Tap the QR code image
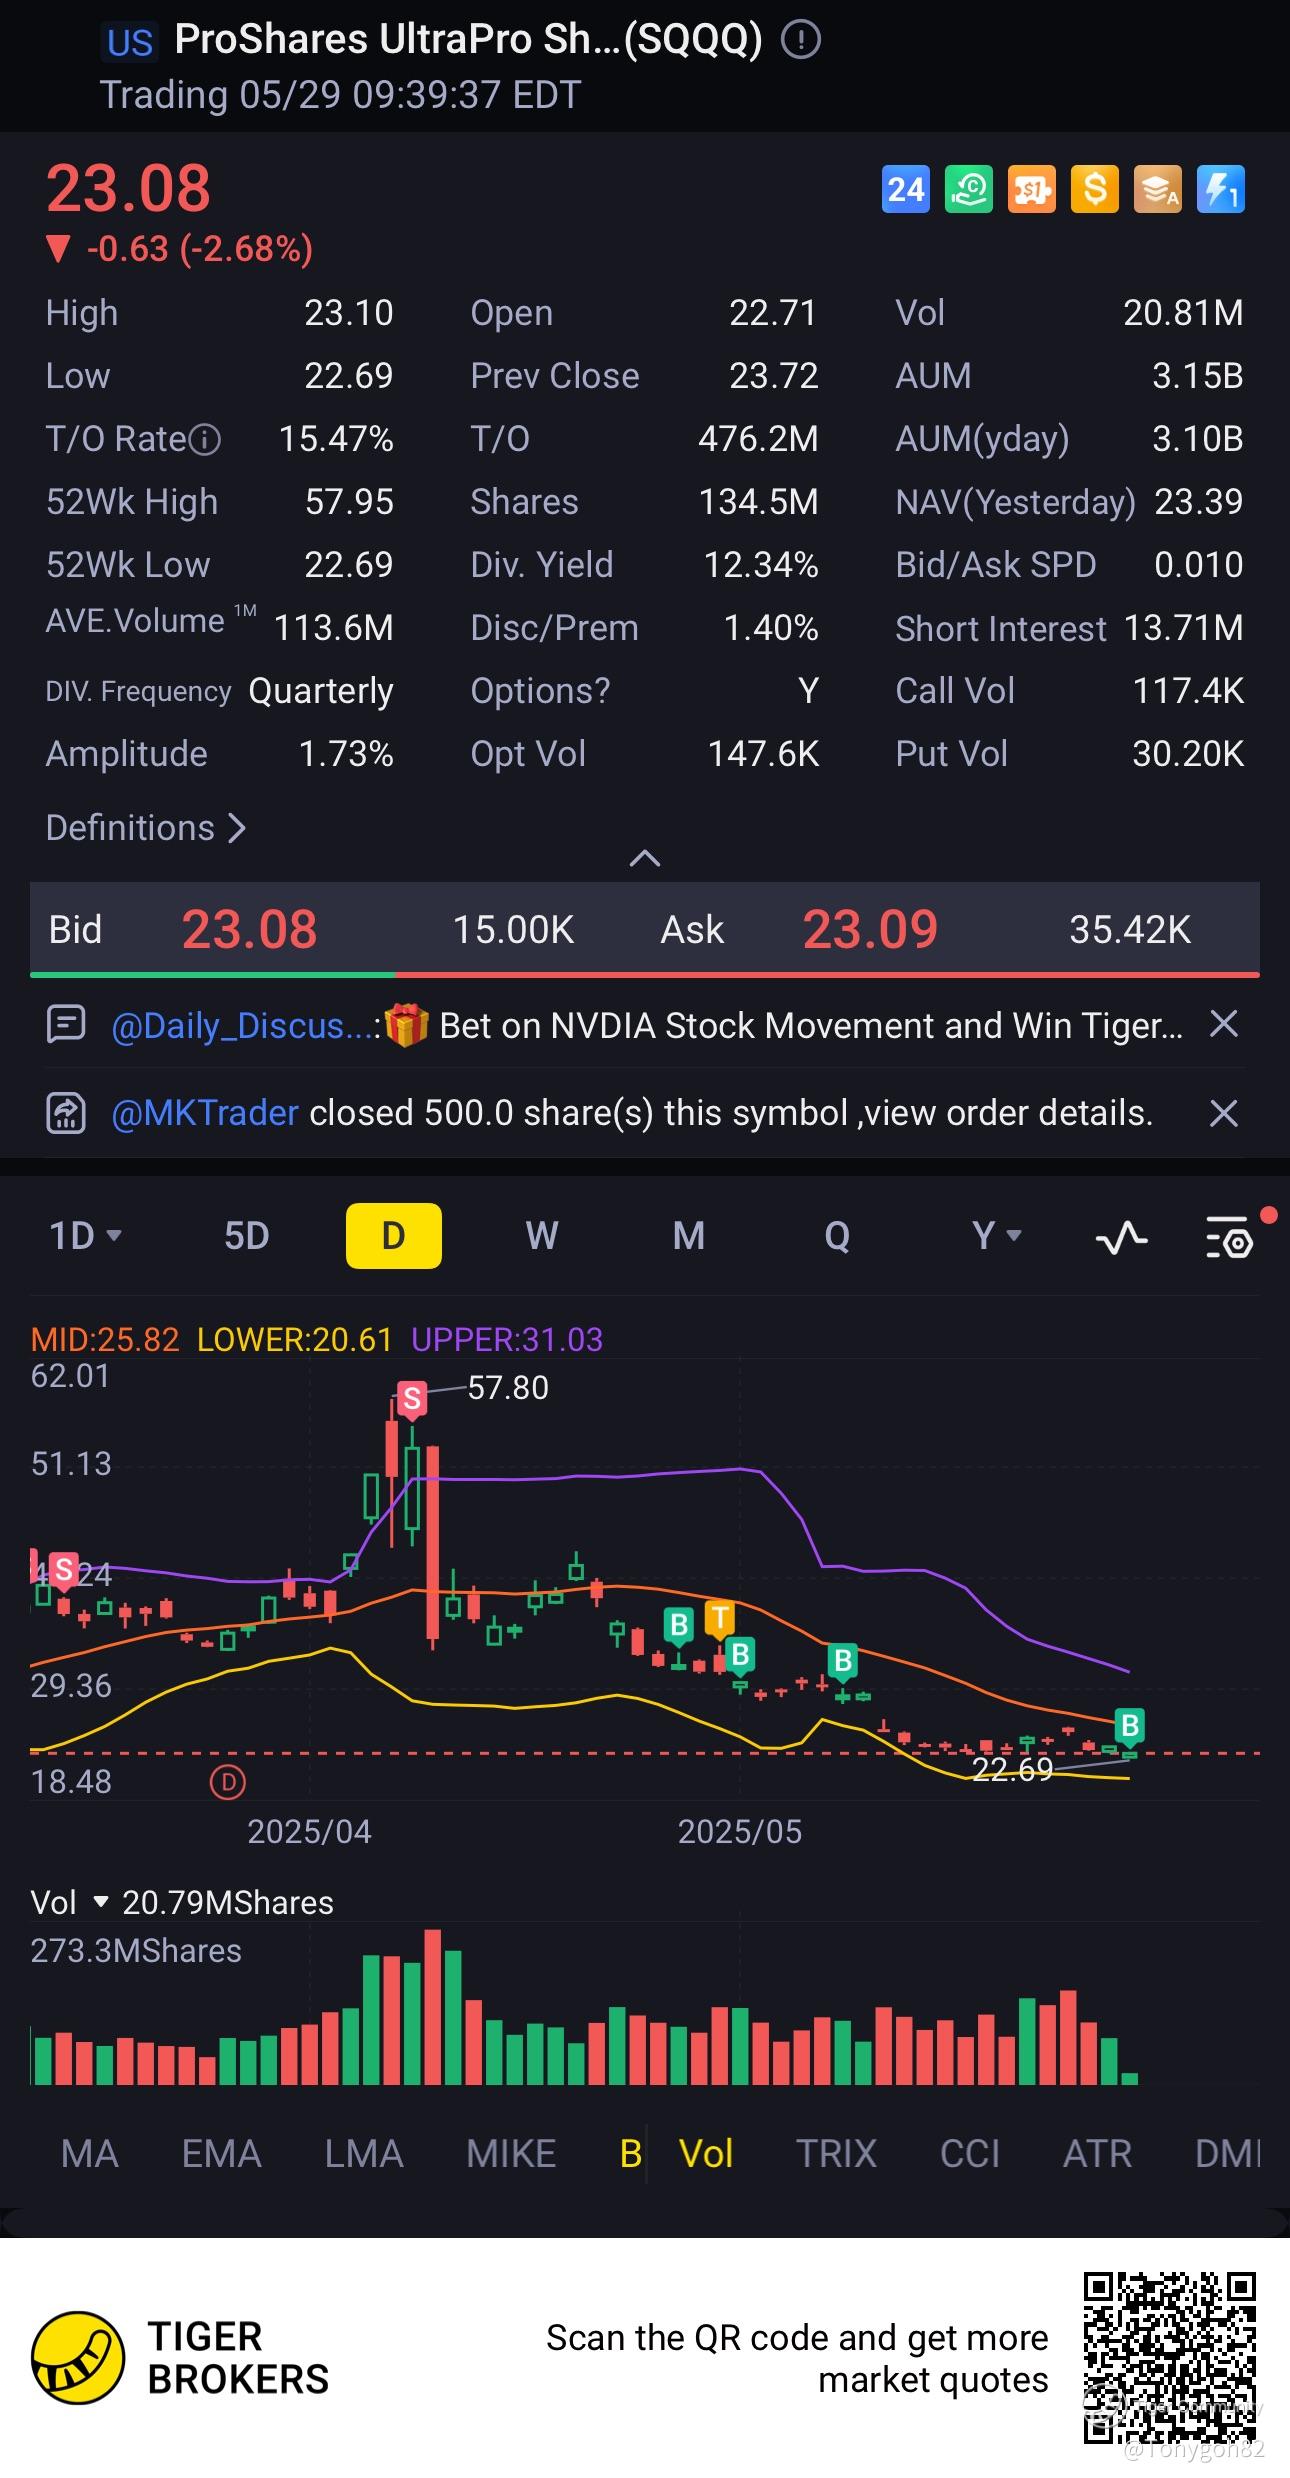The image size is (1290, 2478). [1170, 2357]
